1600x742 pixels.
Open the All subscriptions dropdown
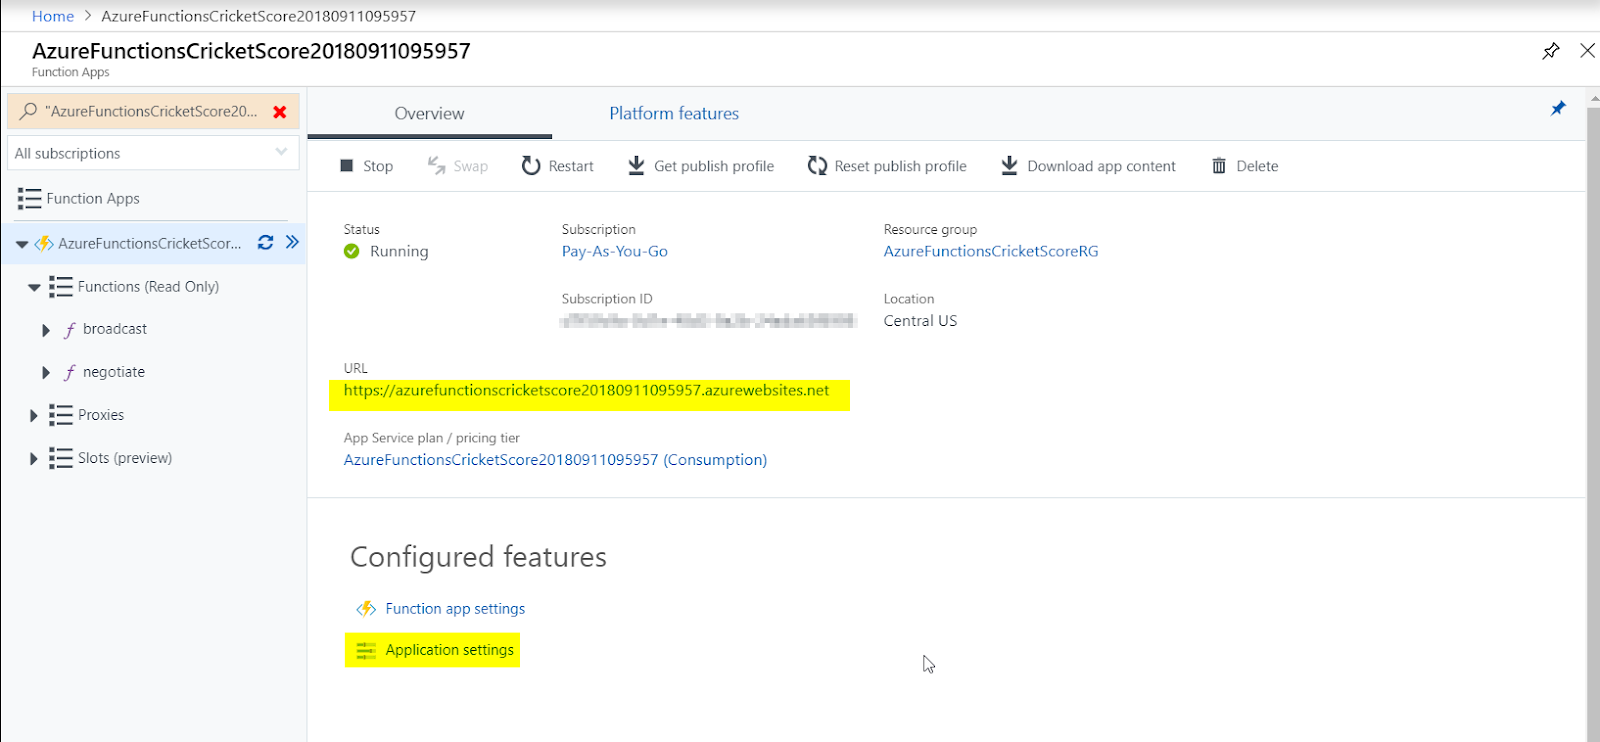(x=153, y=153)
